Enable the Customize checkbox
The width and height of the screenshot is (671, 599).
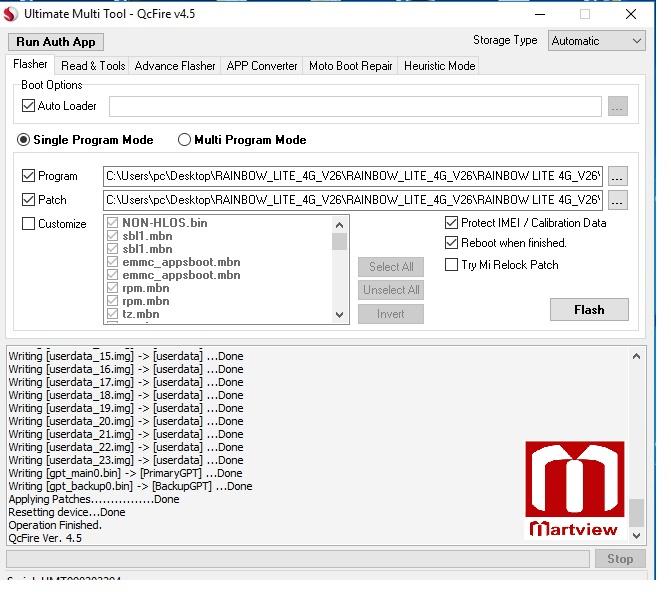click(x=28, y=224)
